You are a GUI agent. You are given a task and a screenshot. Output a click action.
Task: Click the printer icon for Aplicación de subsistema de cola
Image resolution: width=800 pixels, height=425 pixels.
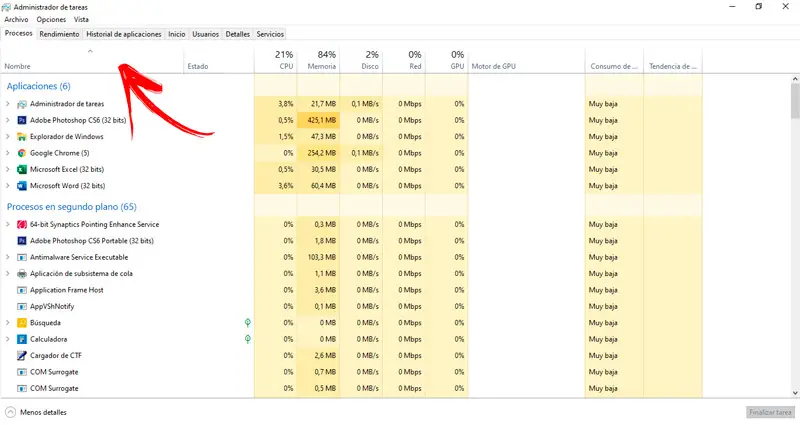click(x=22, y=273)
